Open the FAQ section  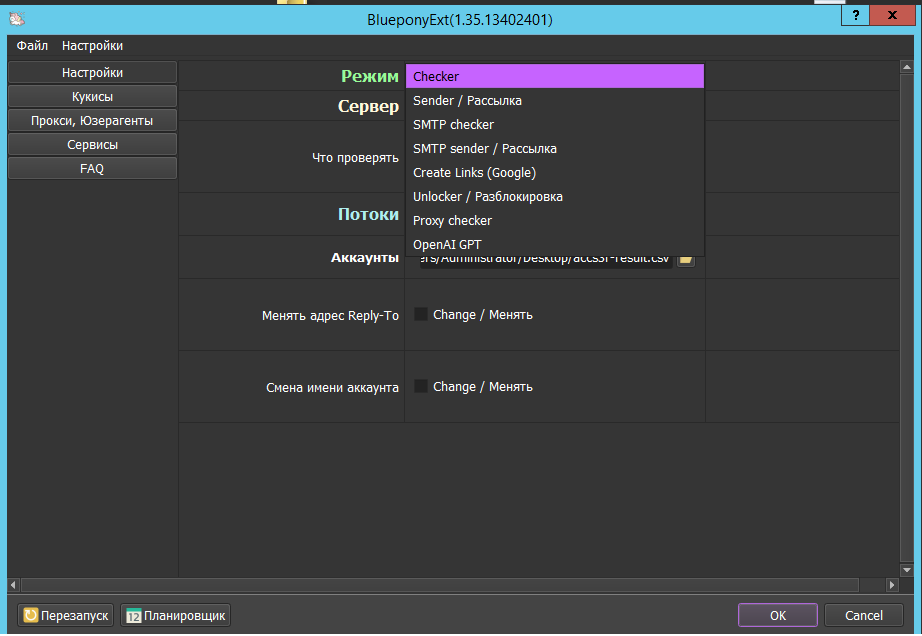[92, 169]
